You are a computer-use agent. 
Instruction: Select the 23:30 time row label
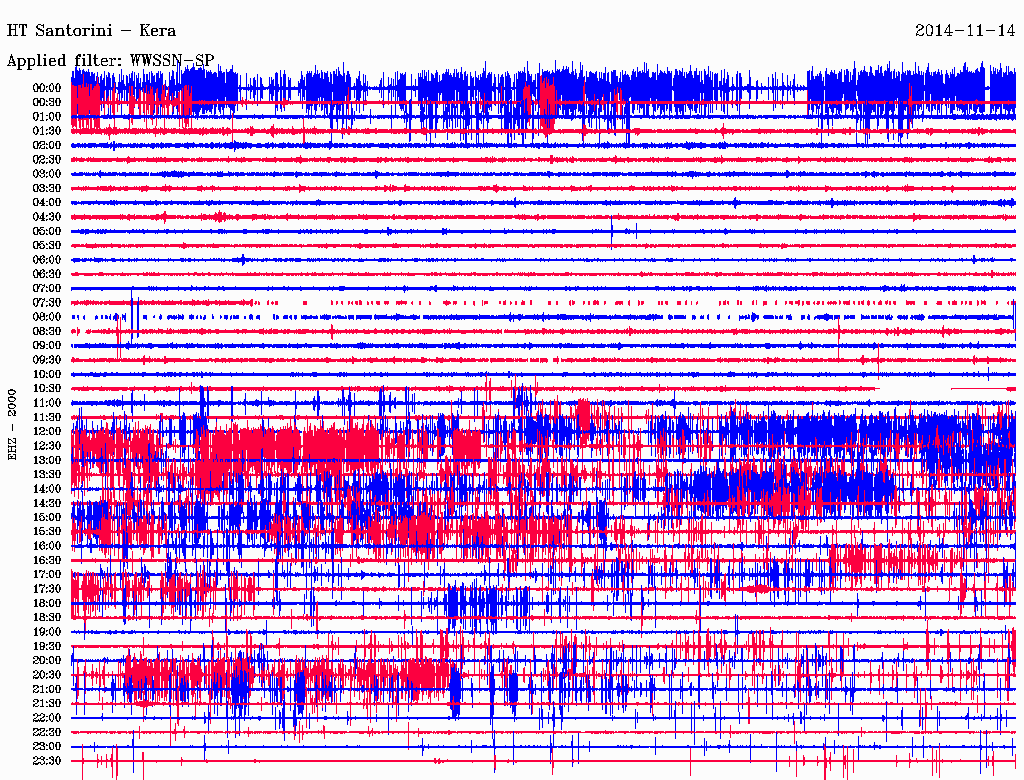coord(47,761)
